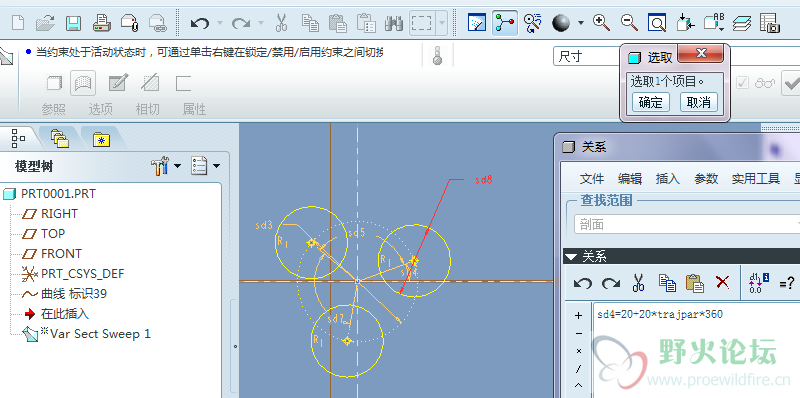The image size is (800, 398).
Task: Copy selection in main toolbar
Action: pyautogui.click(x=310, y=23)
